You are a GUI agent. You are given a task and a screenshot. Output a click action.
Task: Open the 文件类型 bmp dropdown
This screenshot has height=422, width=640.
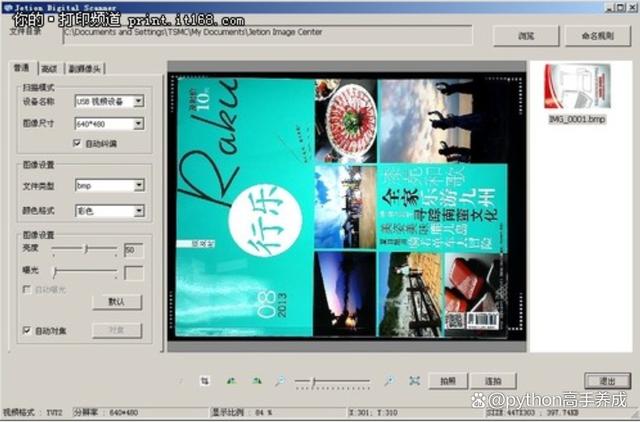(x=138, y=186)
